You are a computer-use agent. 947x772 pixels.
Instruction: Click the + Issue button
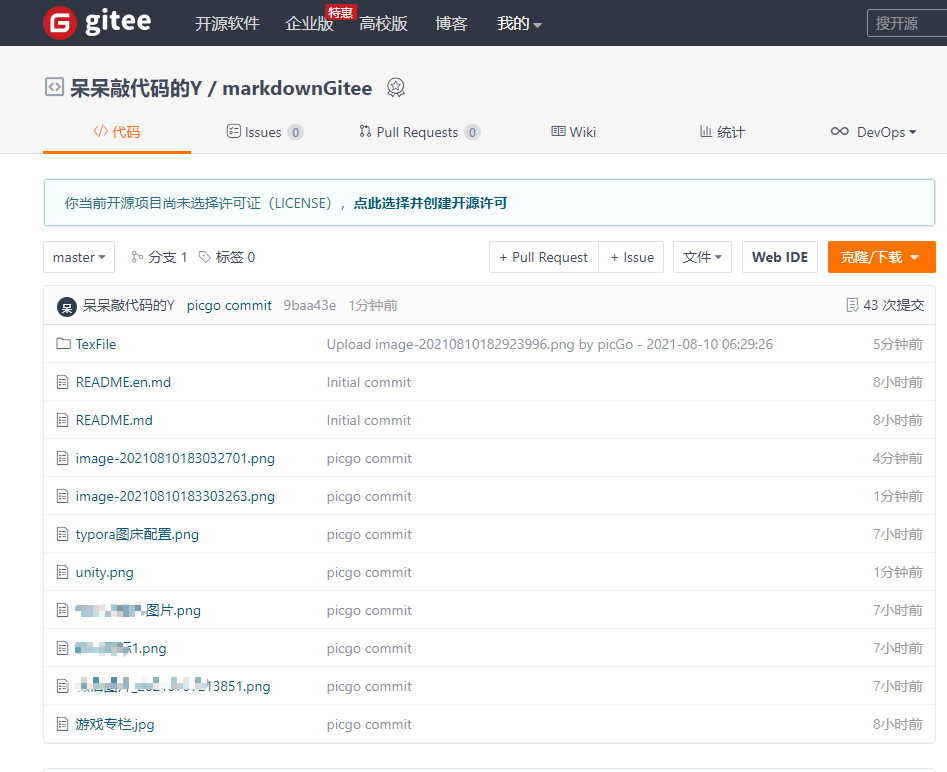632,257
